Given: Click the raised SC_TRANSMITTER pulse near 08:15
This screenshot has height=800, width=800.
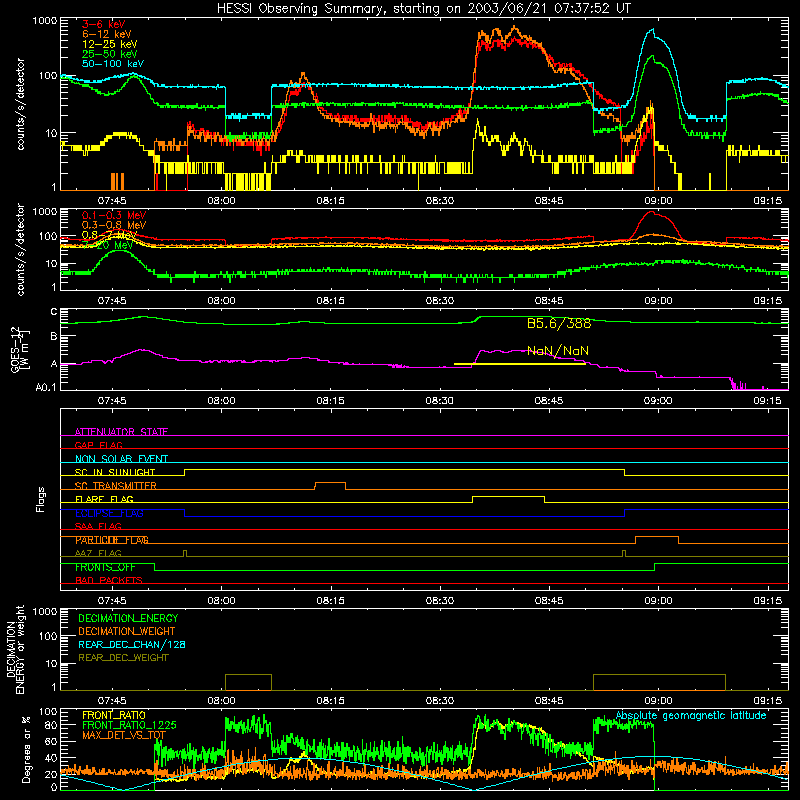Looking at the screenshot, I should point(330,483).
